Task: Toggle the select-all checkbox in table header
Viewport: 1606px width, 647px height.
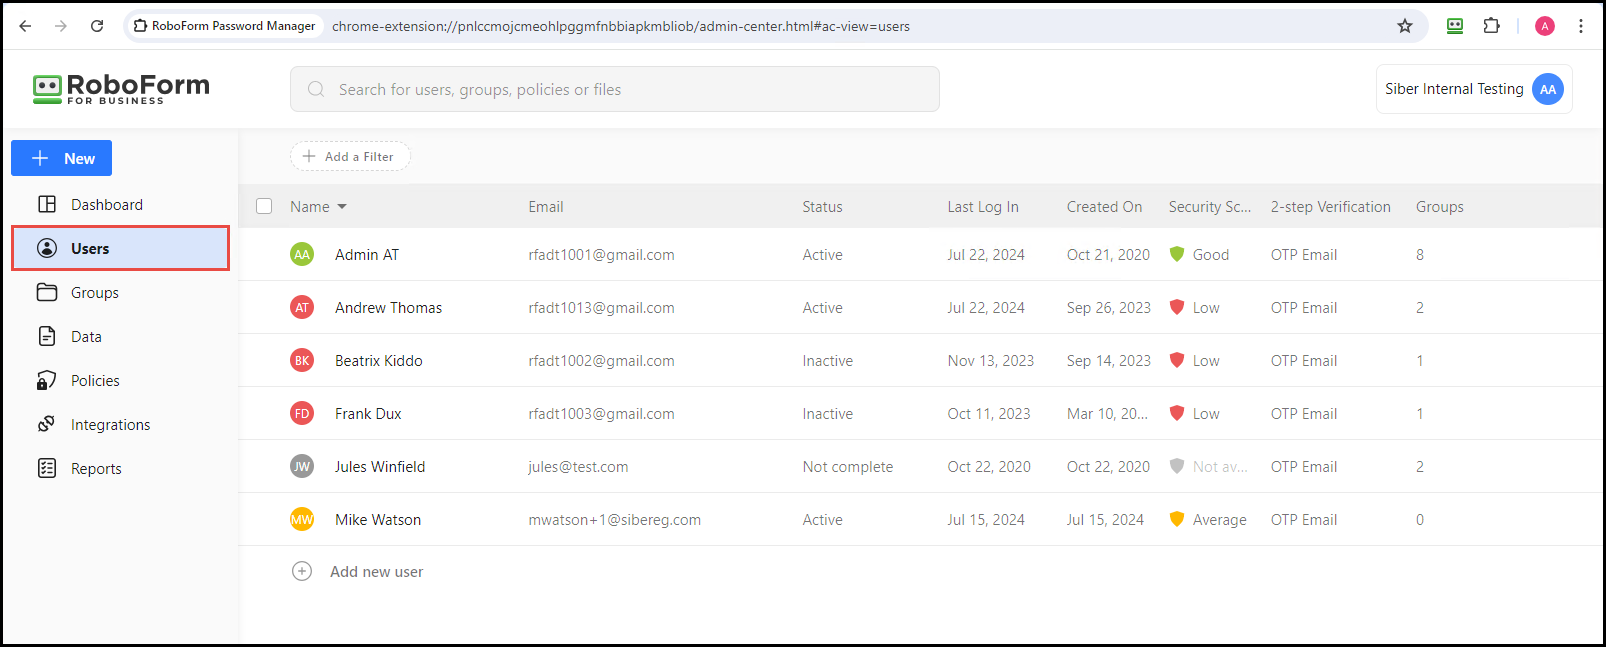Action: (264, 207)
